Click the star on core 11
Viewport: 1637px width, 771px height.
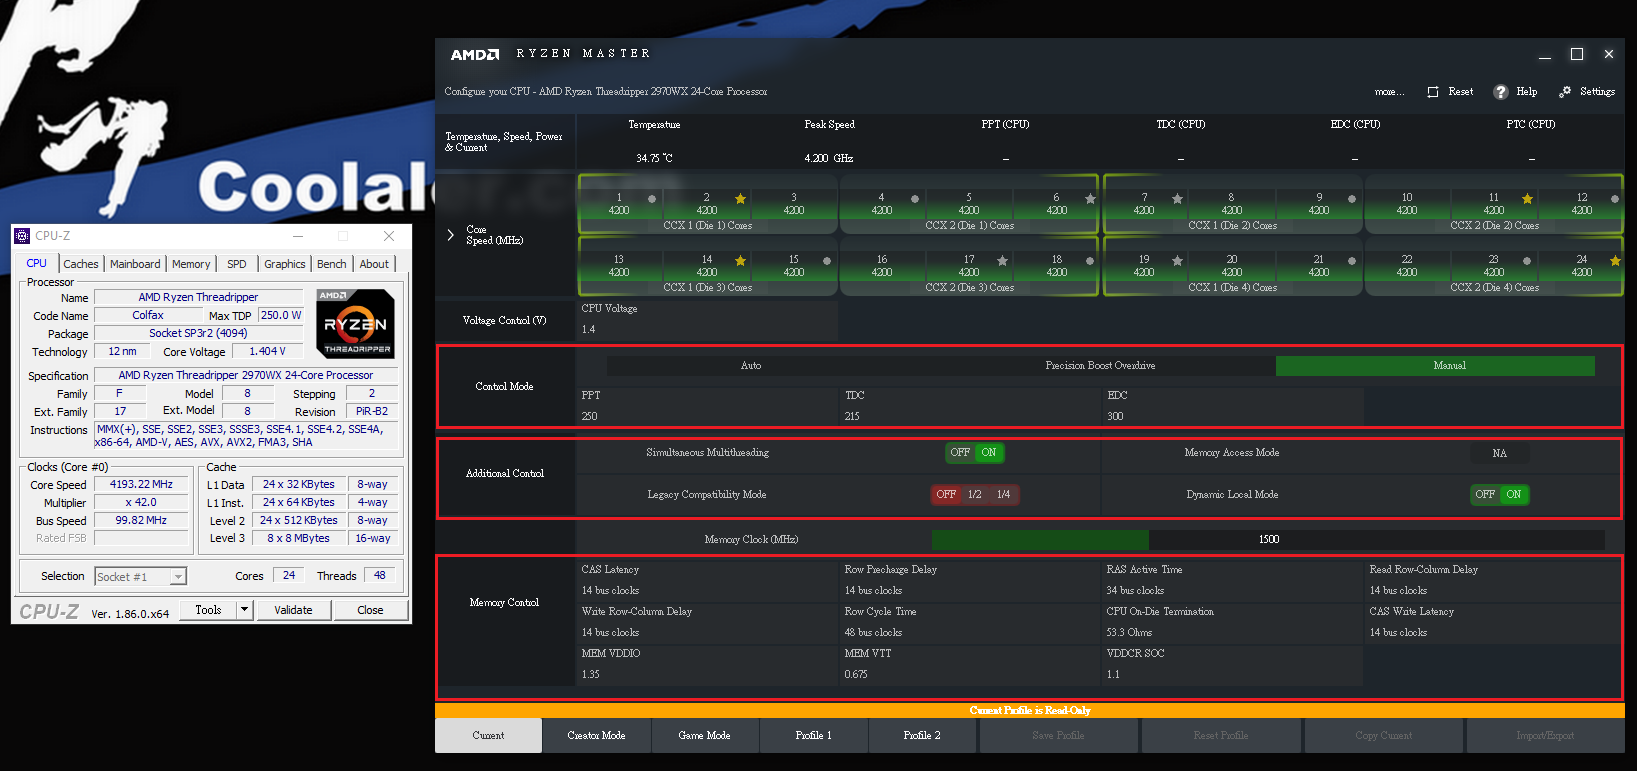pyautogui.click(x=1527, y=199)
